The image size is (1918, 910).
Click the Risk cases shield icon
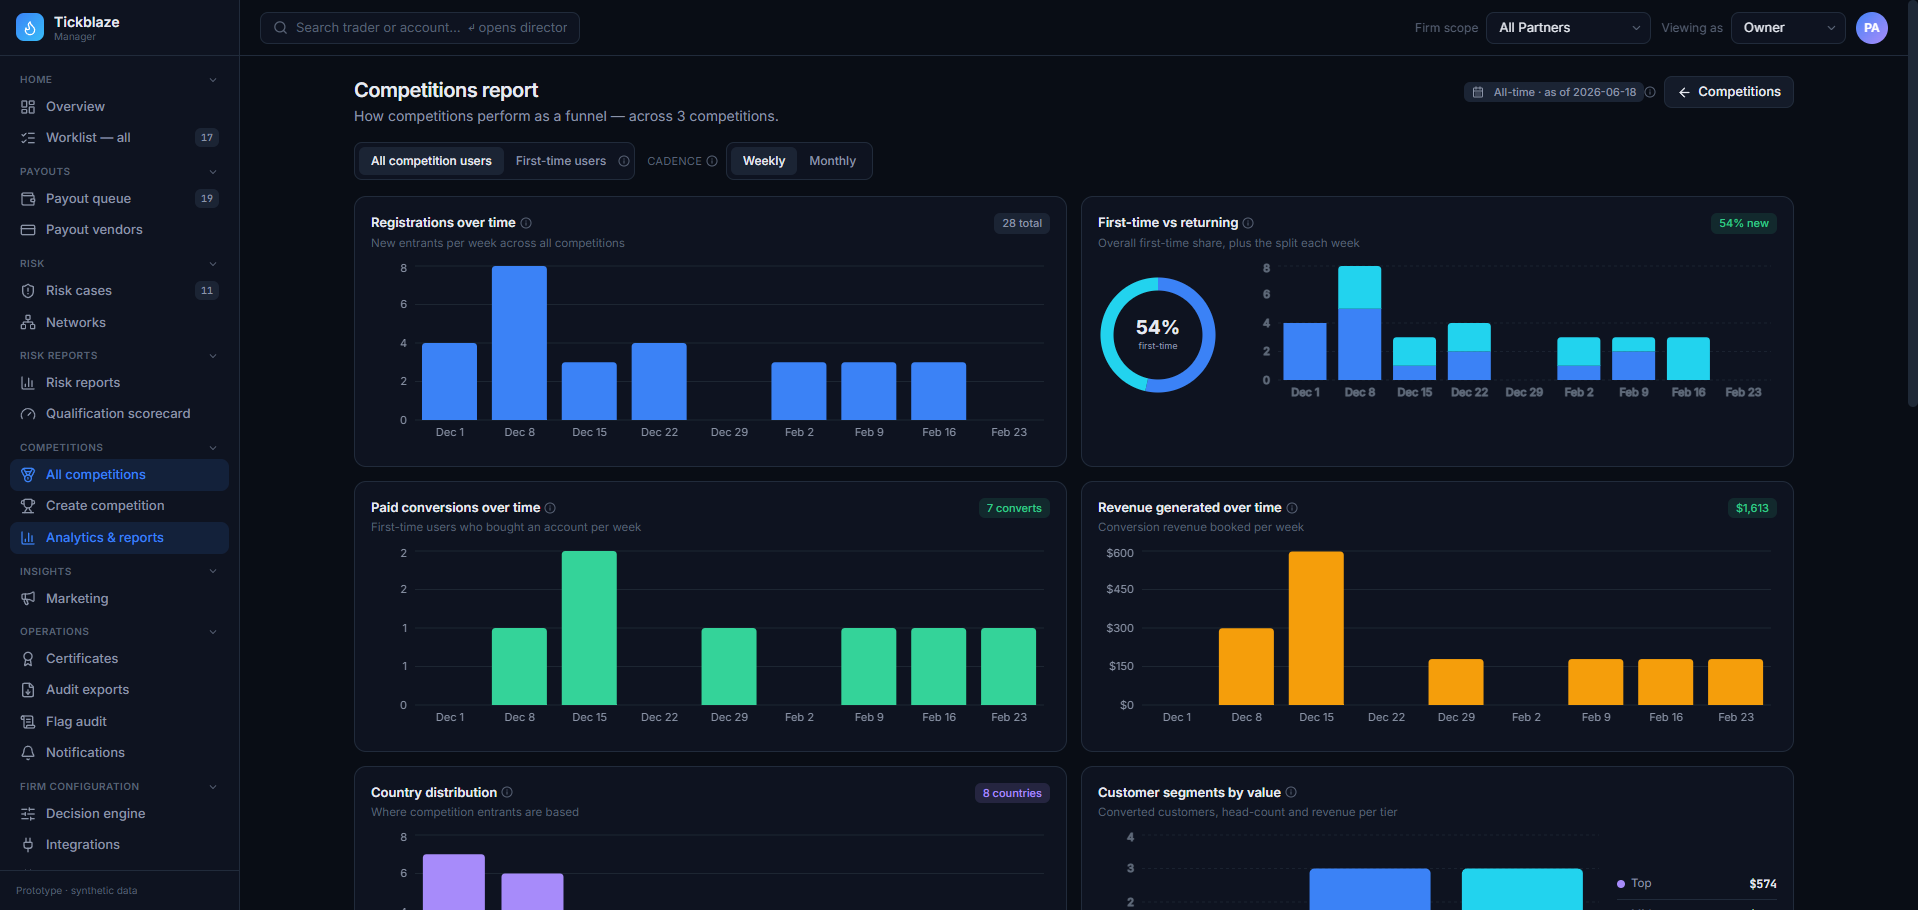pos(28,291)
